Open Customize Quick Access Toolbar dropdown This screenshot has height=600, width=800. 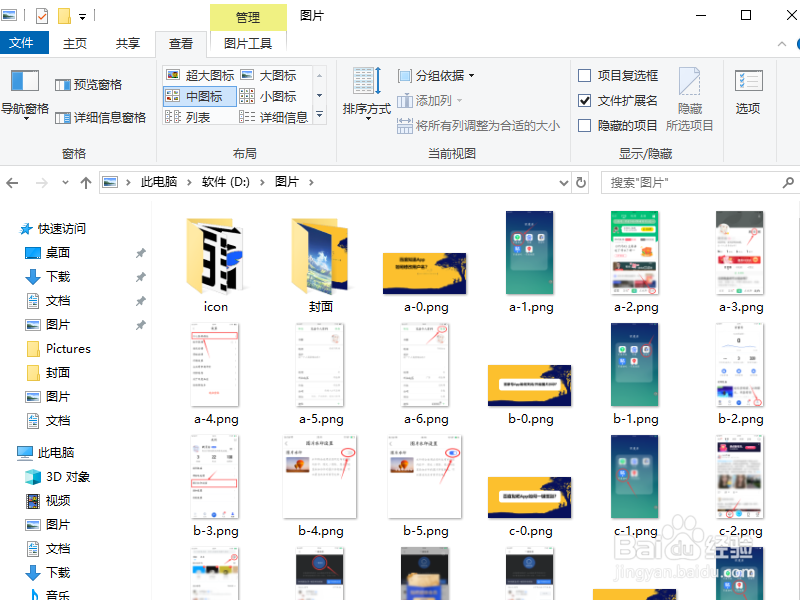click(x=82, y=17)
